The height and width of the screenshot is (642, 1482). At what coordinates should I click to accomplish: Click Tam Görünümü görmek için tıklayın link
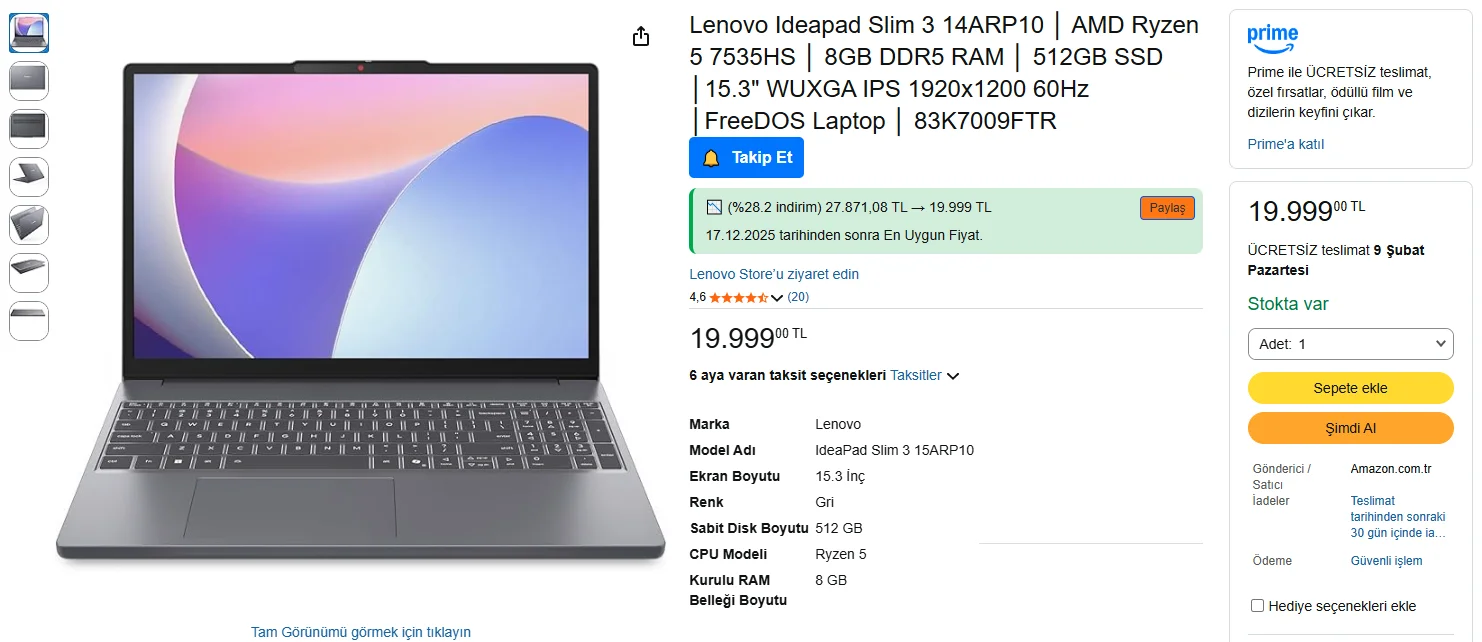[361, 632]
